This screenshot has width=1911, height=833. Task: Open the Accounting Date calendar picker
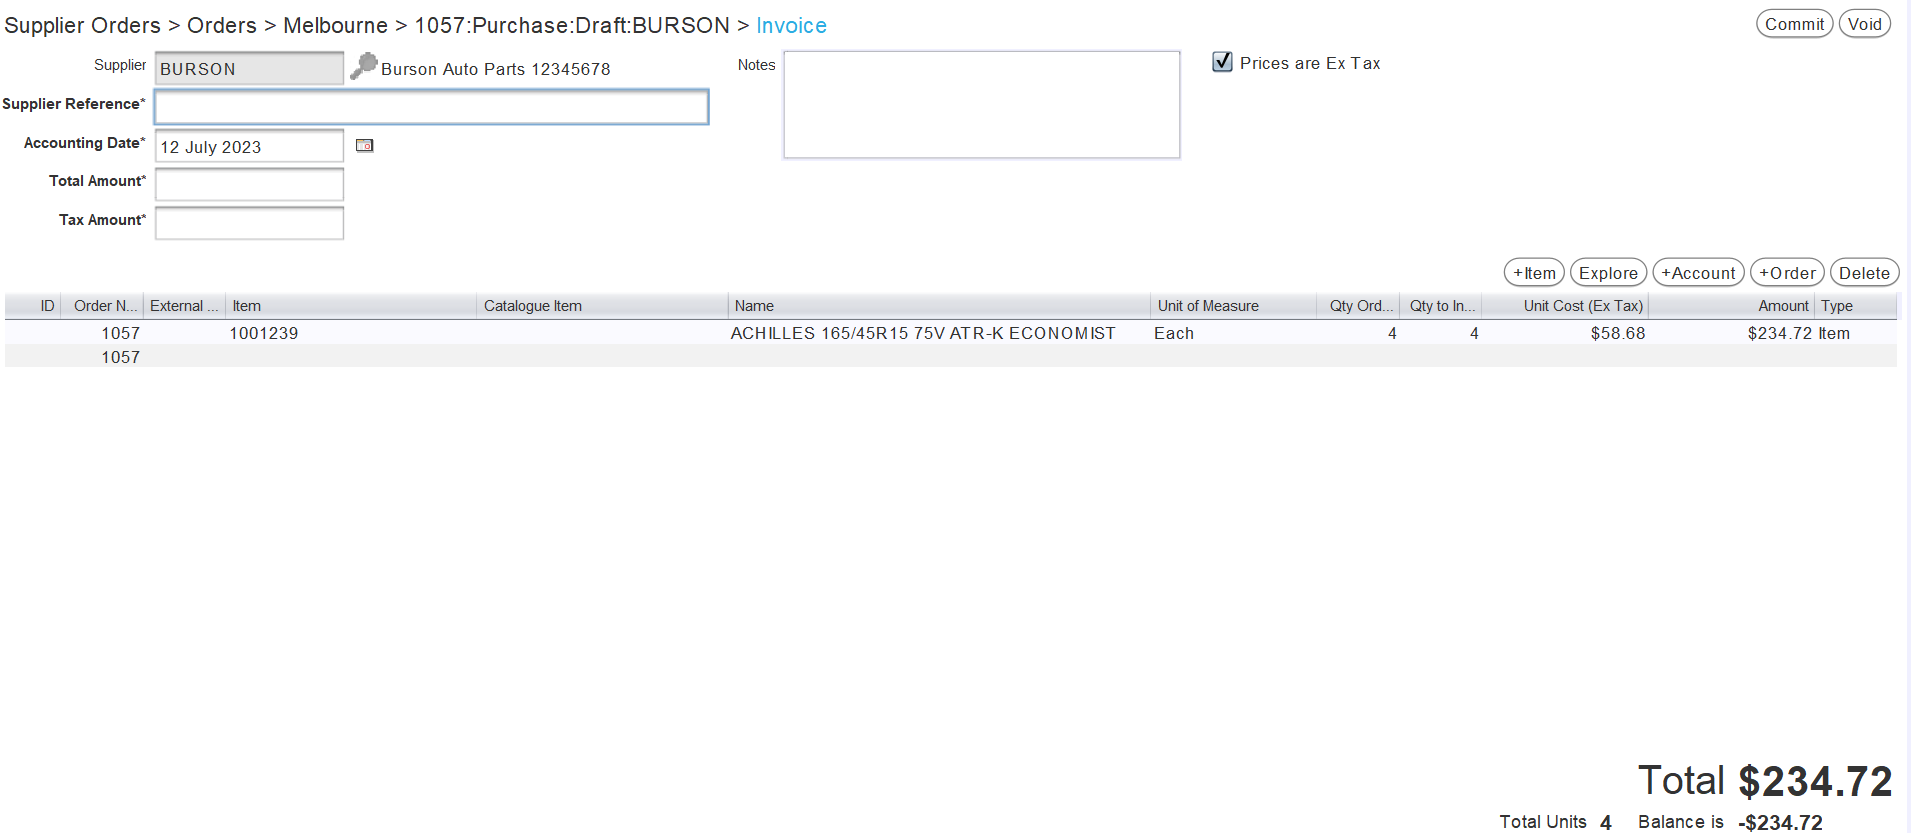(x=364, y=146)
